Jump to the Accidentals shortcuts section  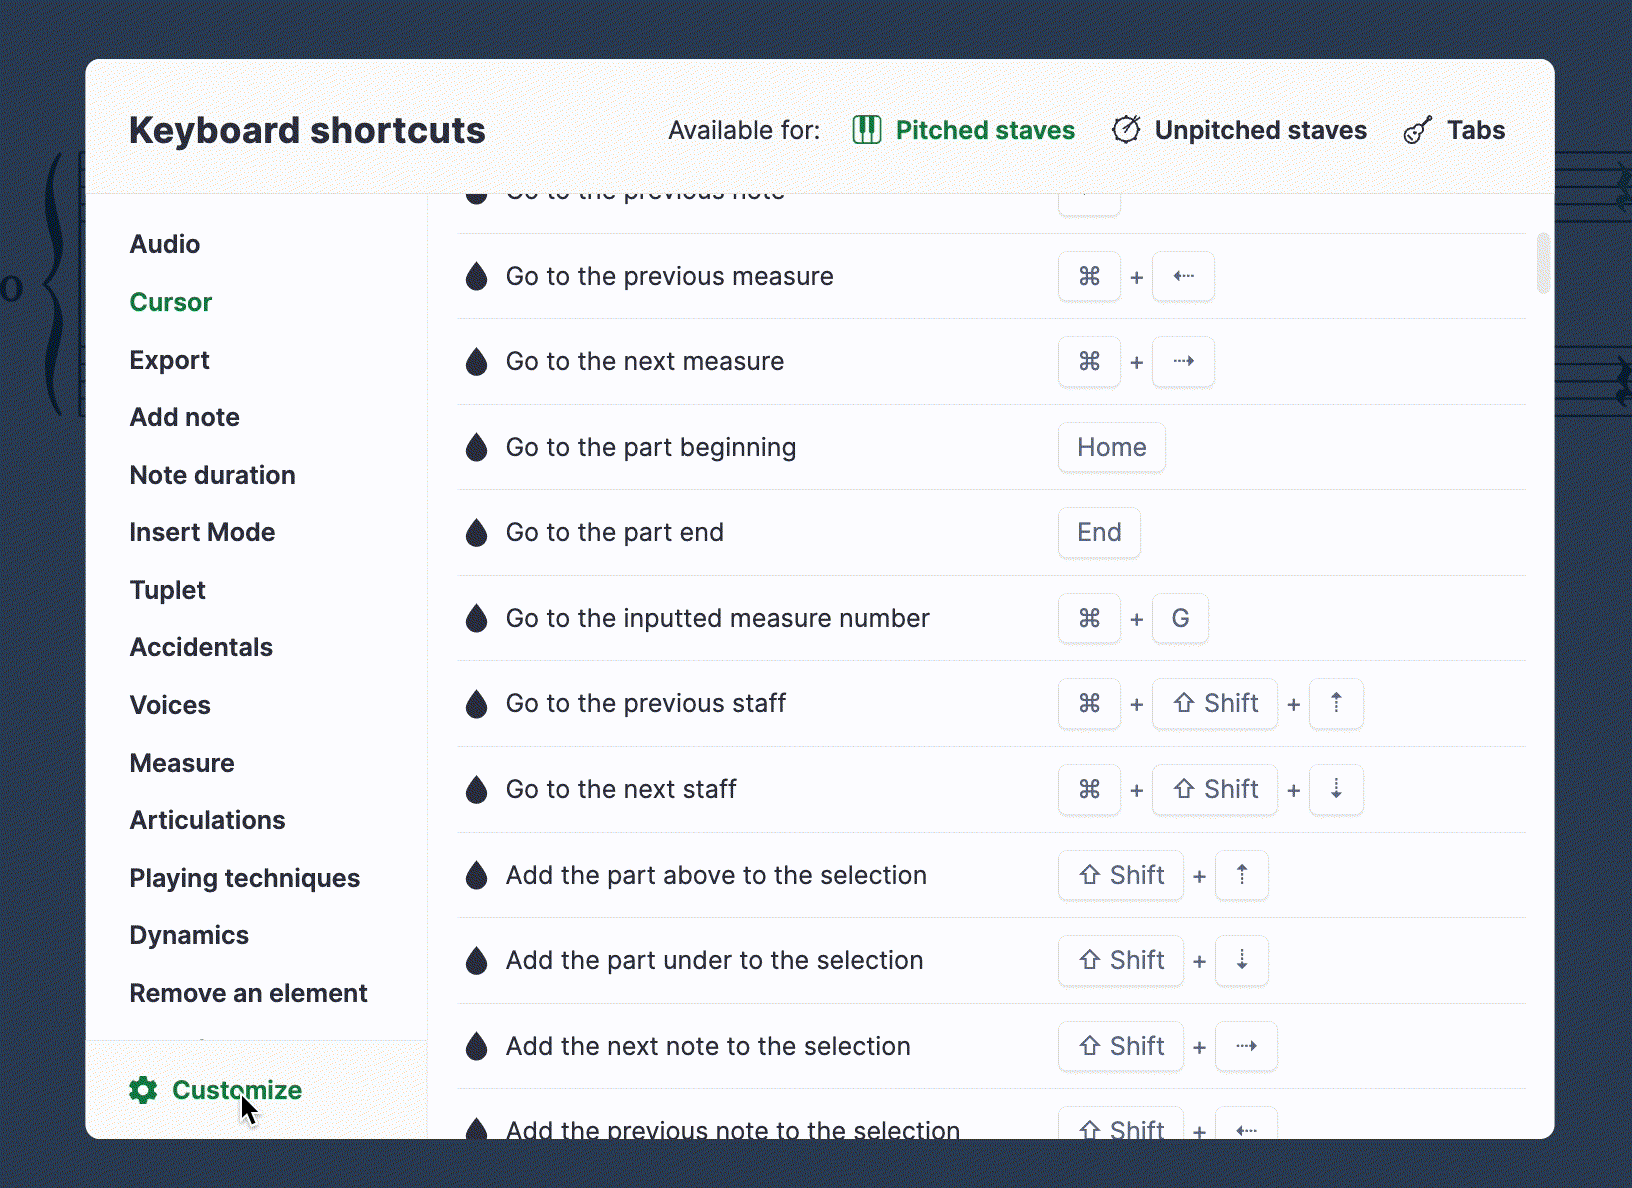click(201, 647)
